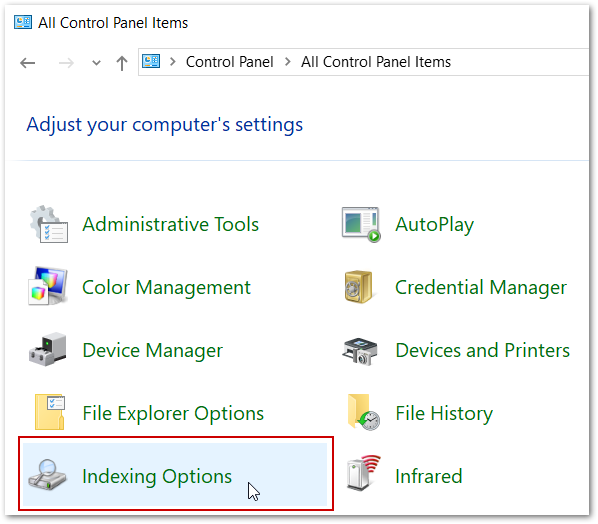The image size is (598, 524).
Task: Open the File Explorer Options link
Action: pos(173,414)
